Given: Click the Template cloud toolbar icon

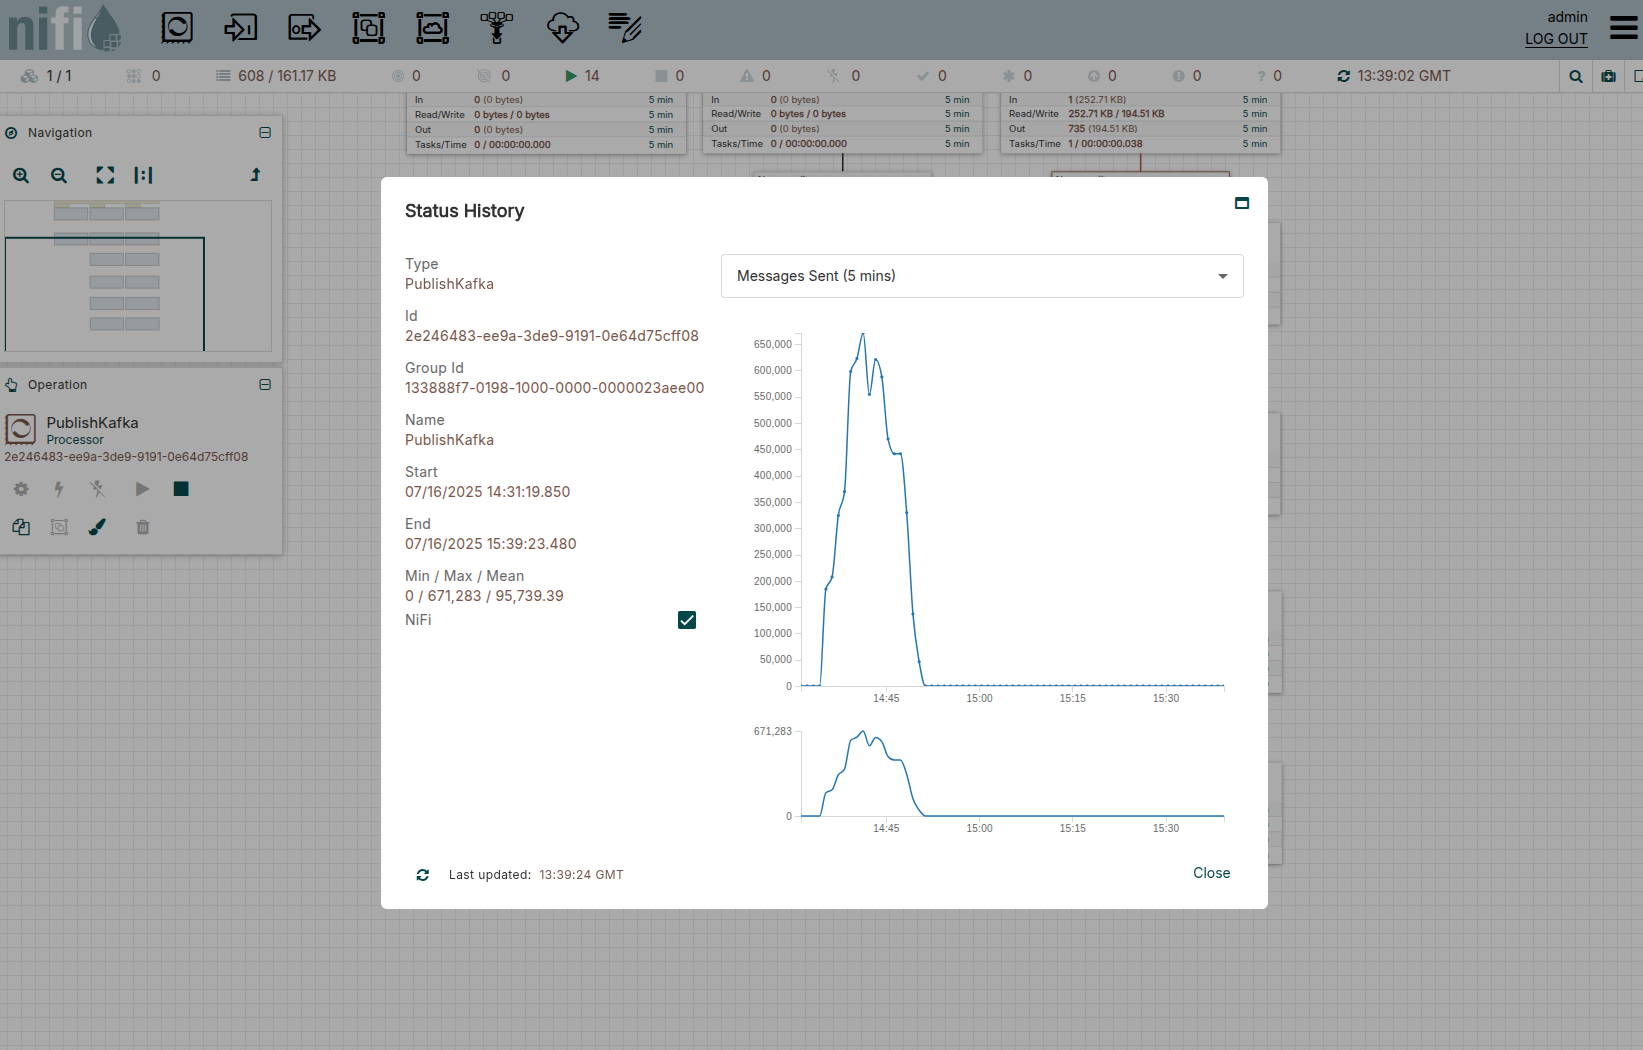Looking at the screenshot, I should click(562, 28).
